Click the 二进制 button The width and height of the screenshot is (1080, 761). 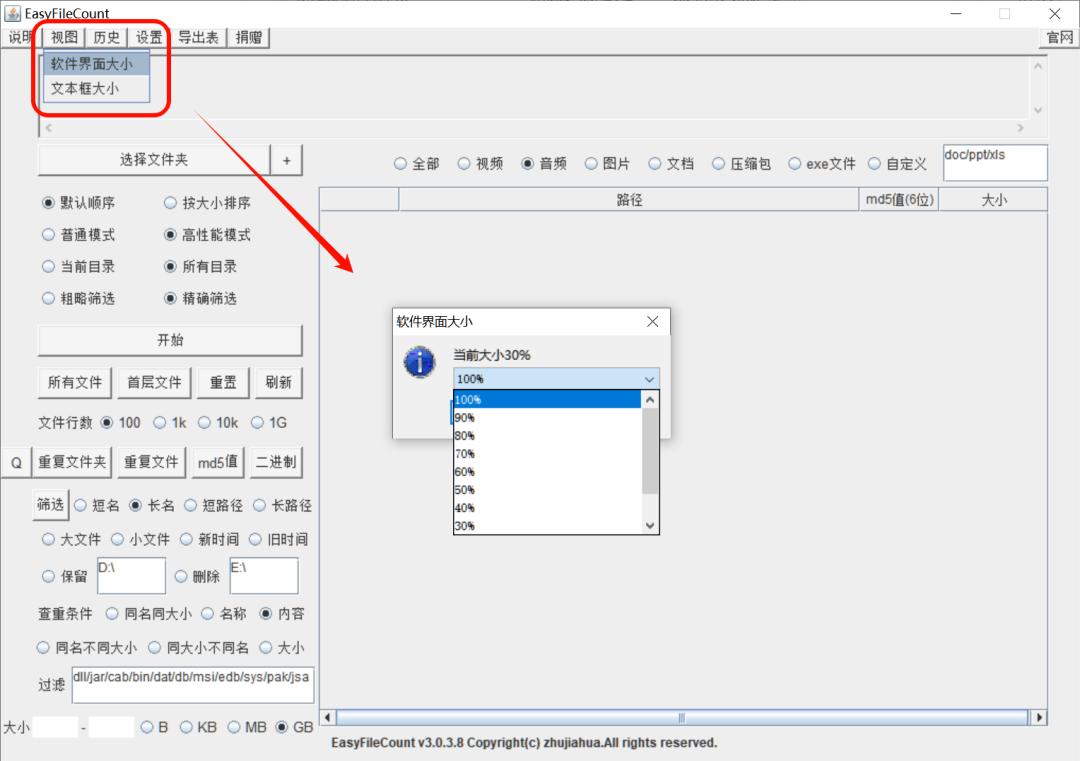(x=276, y=462)
